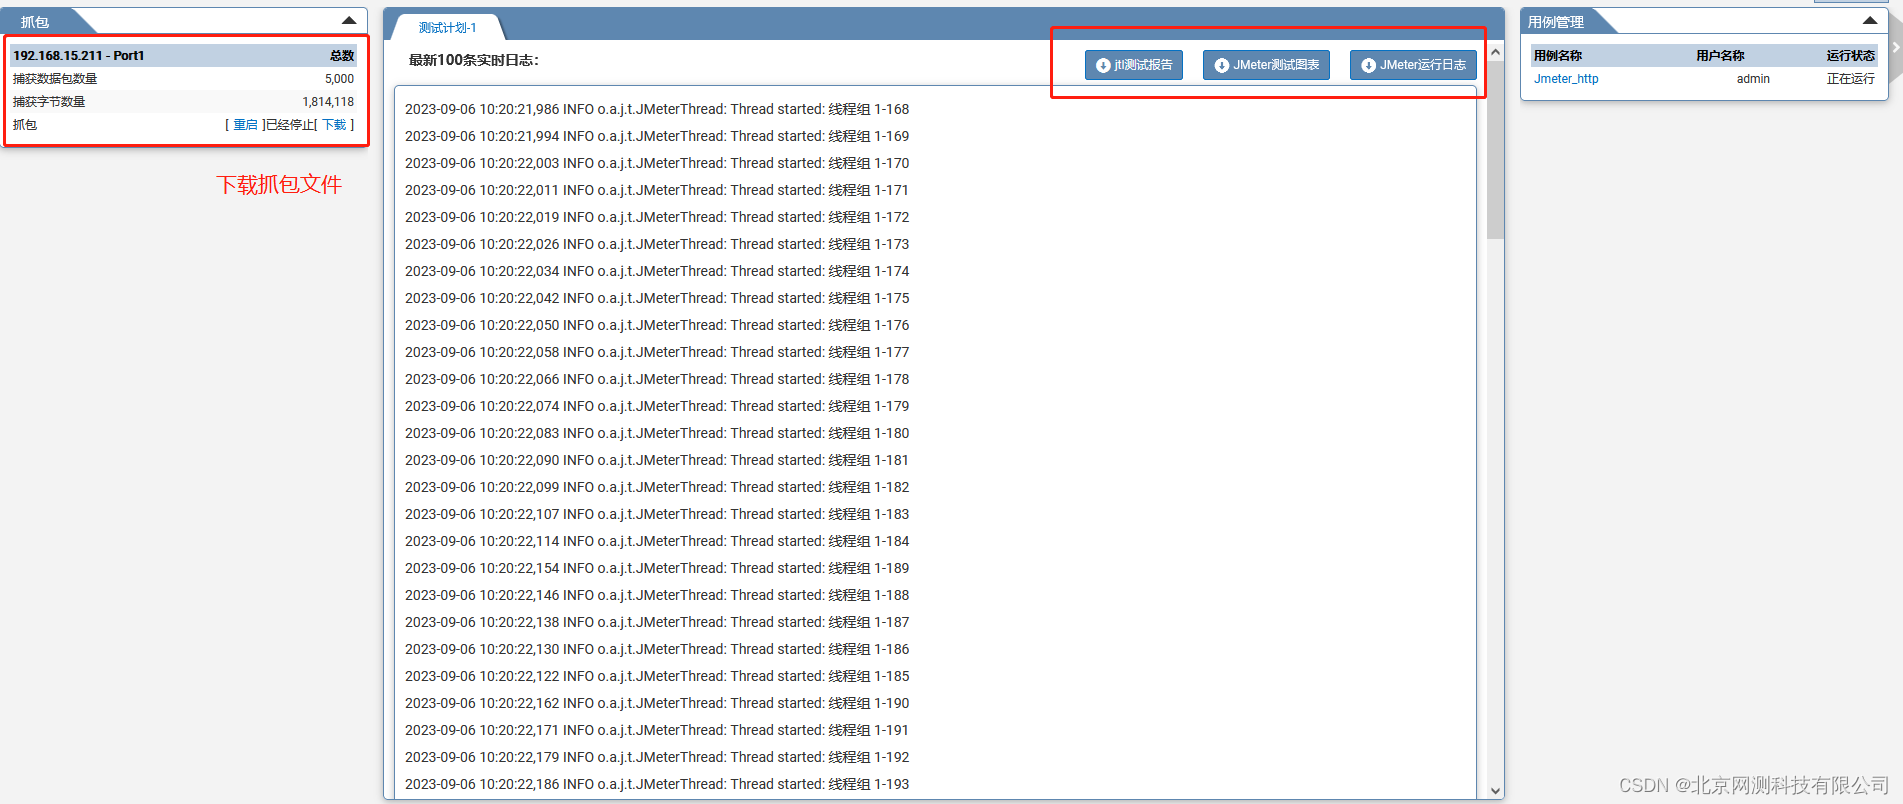
Task: Click the log scrollbar up arrow
Action: [1495, 52]
